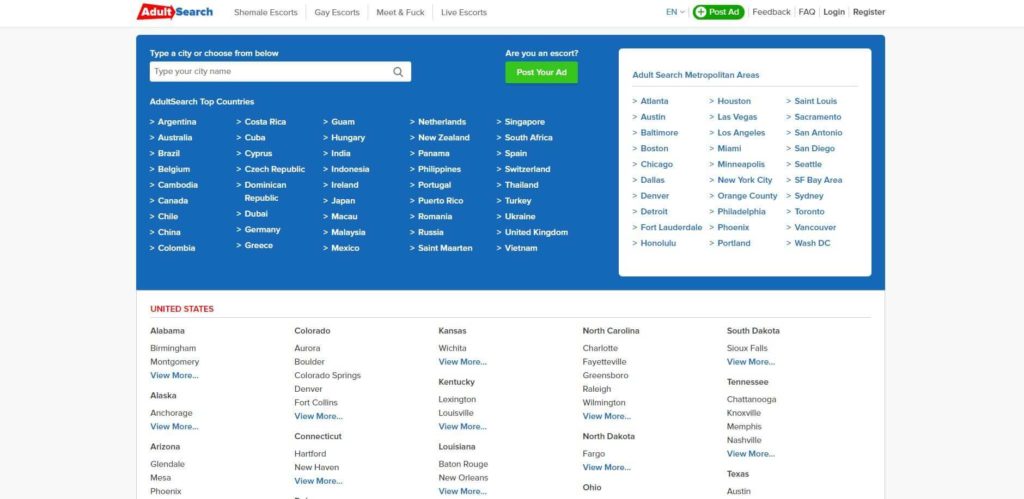Click the magnifier icon in city search

tap(398, 72)
